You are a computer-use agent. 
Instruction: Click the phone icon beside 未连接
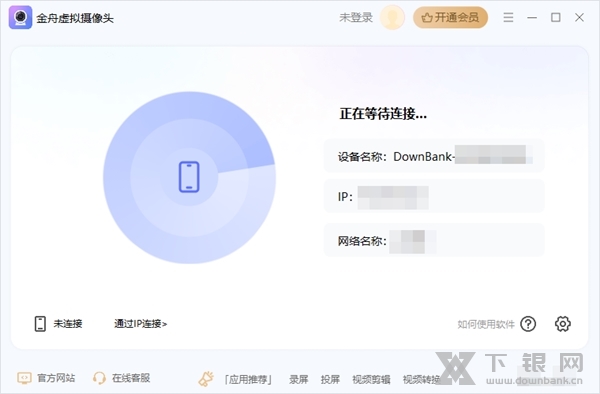tap(40, 324)
